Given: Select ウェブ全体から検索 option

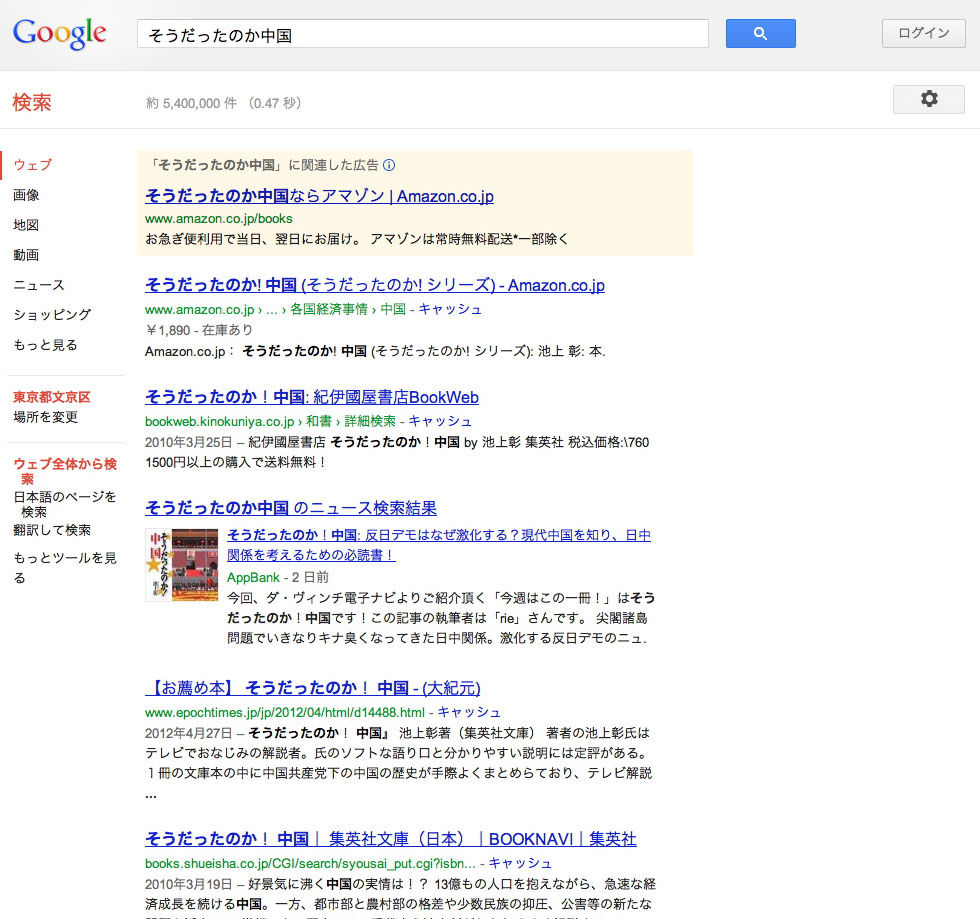Looking at the screenshot, I should point(65,471).
